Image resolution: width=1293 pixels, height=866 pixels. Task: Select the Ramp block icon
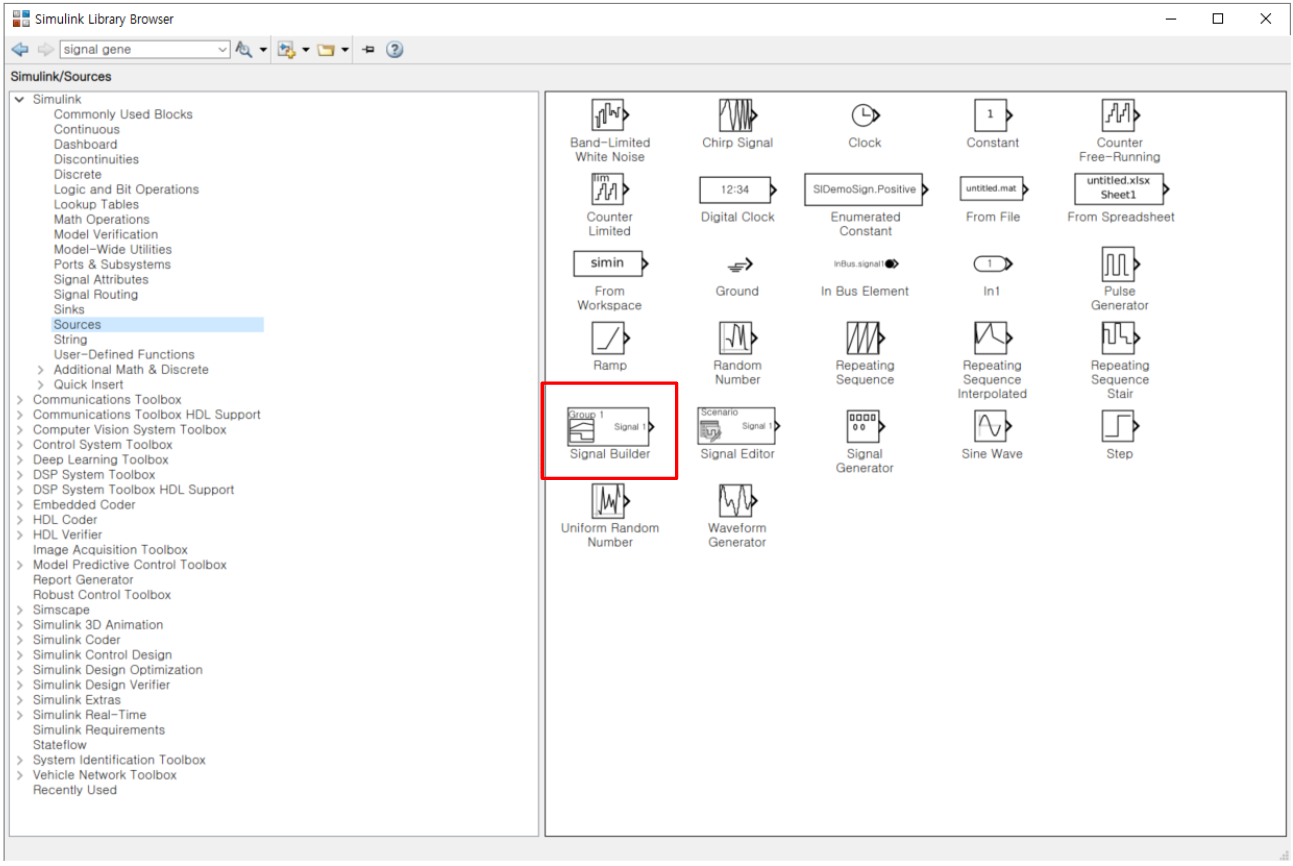609,339
